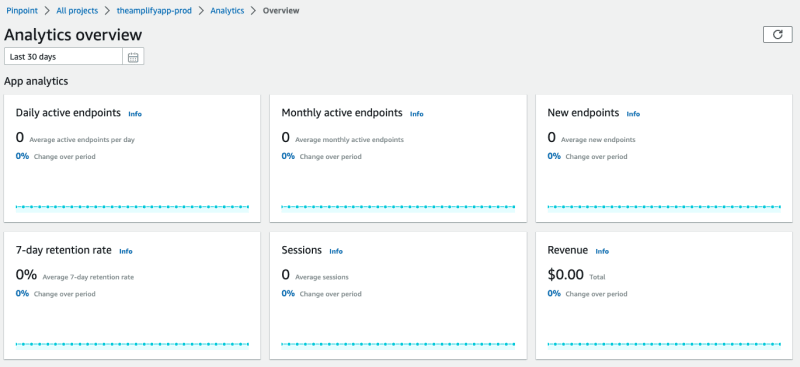Click the New endpoints card title

(x=583, y=113)
